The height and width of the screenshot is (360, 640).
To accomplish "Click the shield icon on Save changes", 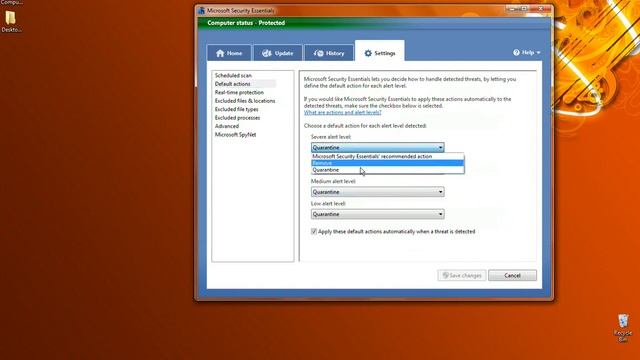I will click(x=445, y=276).
